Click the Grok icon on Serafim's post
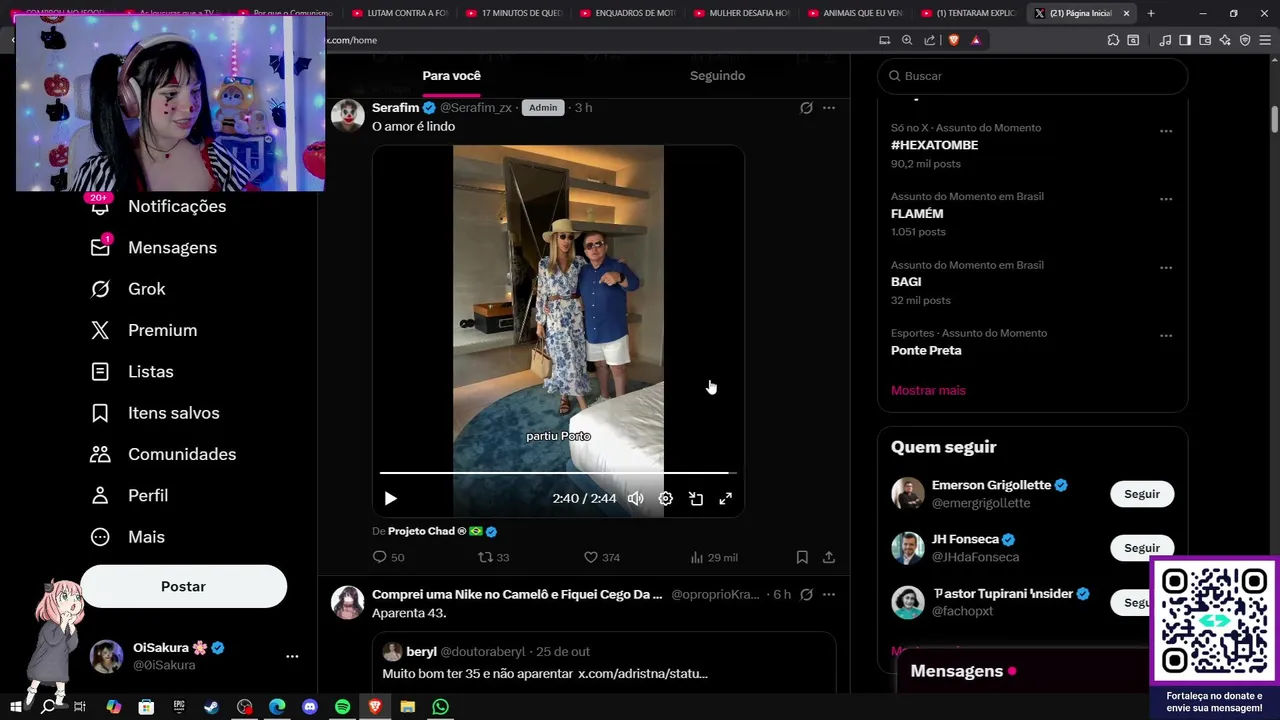 click(x=806, y=108)
